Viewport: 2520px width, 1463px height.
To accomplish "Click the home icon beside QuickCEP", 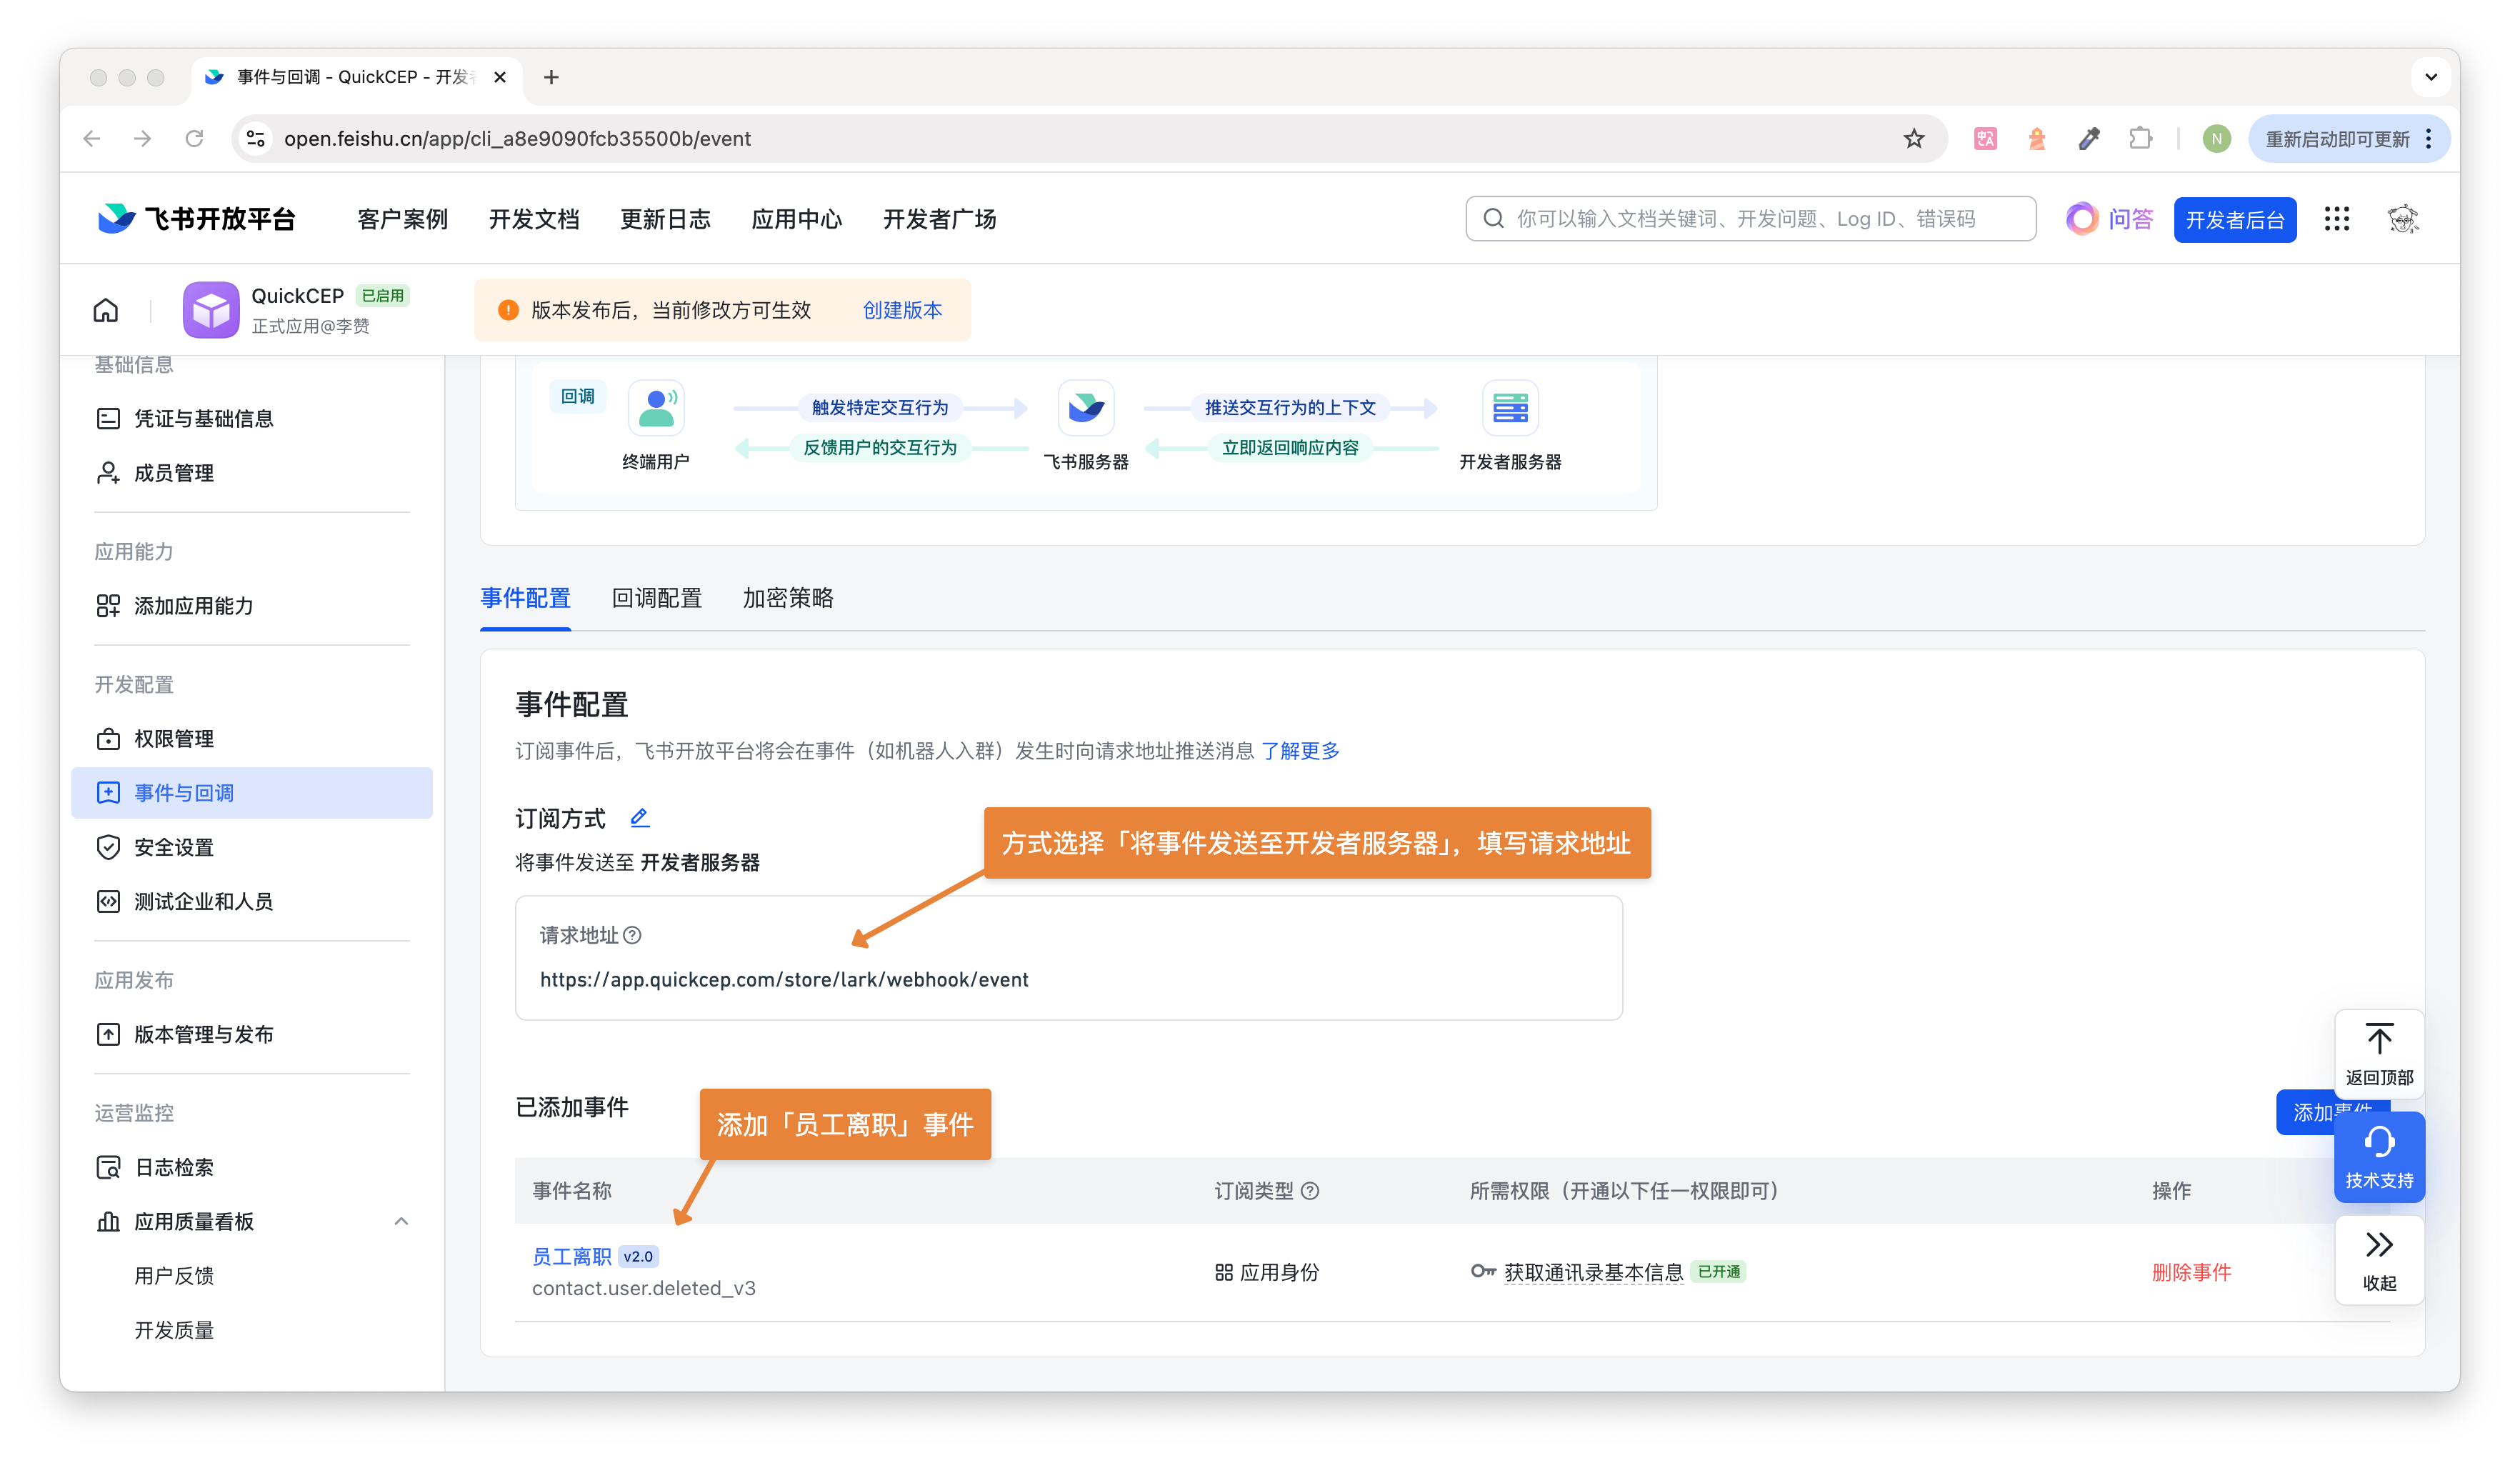I will [x=106, y=310].
